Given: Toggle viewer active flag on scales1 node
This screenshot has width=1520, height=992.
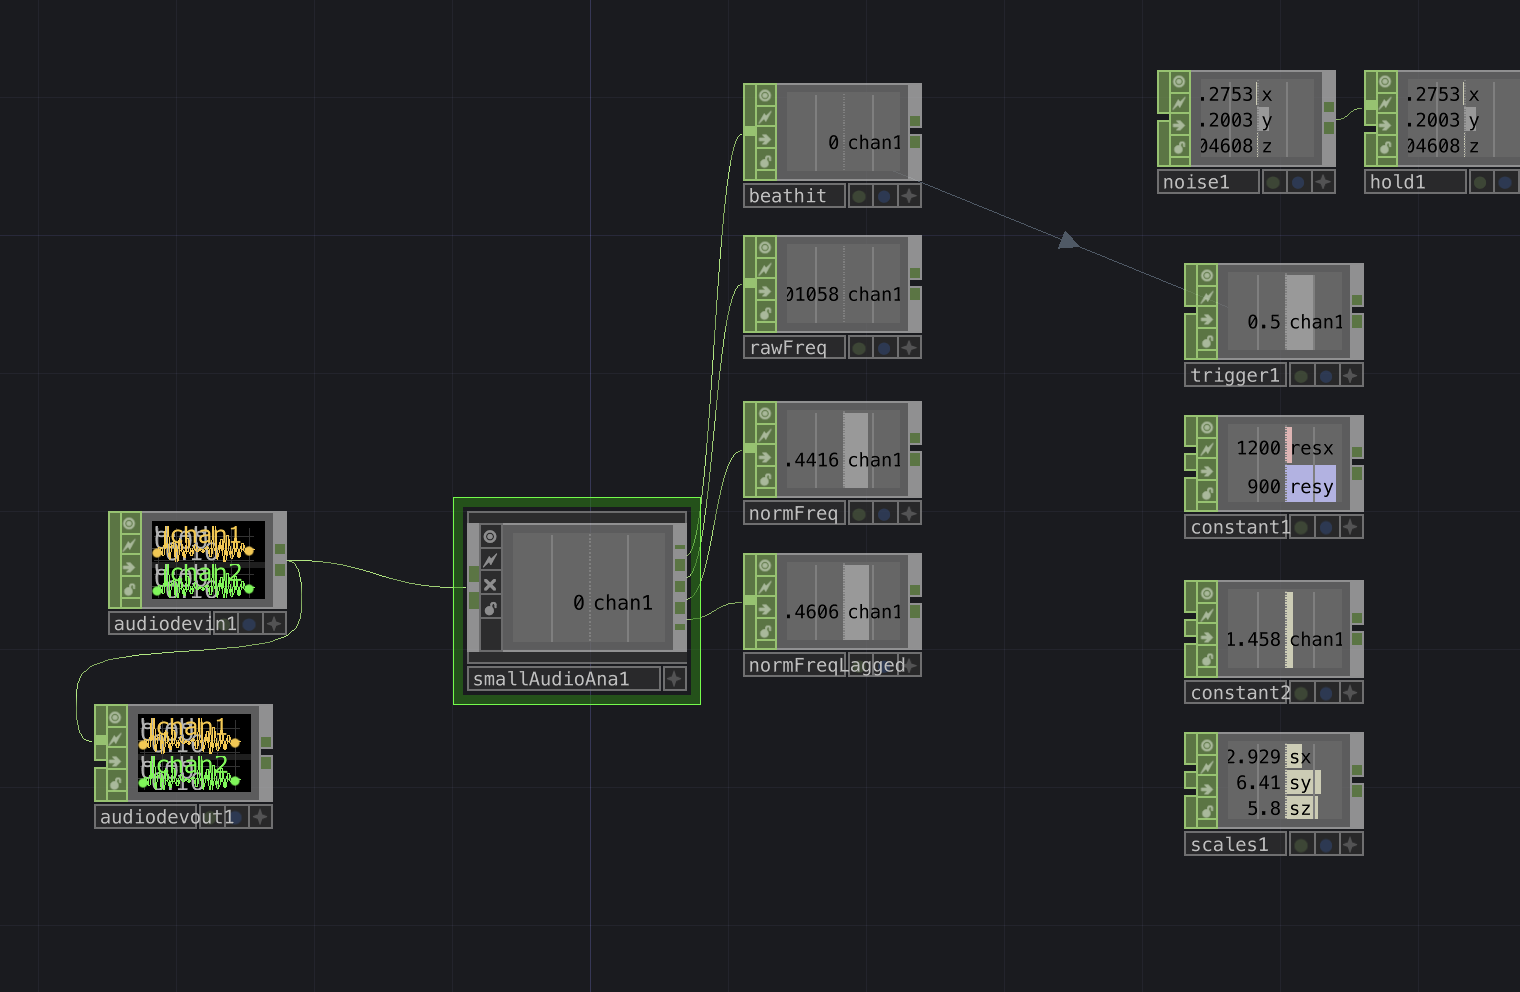Looking at the screenshot, I should tap(1207, 745).
